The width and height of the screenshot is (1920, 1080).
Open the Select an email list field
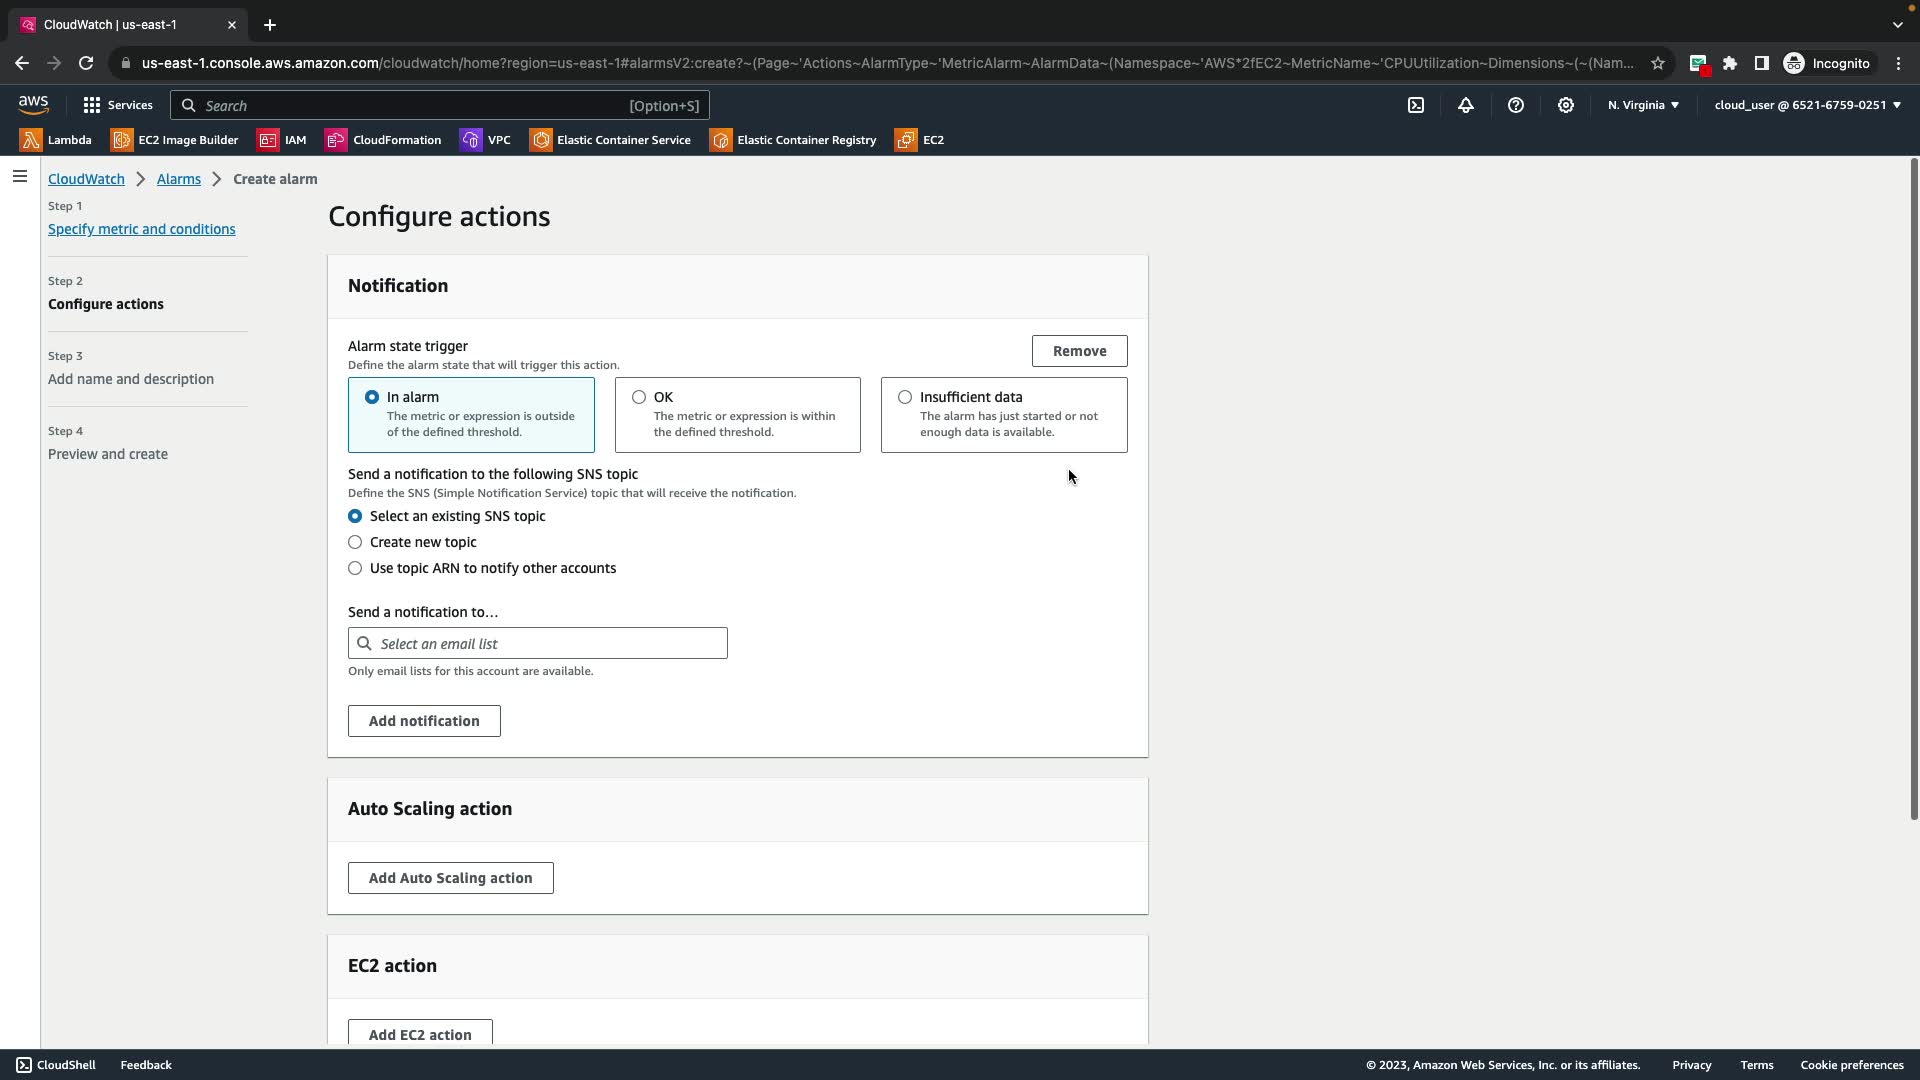click(538, 644)
